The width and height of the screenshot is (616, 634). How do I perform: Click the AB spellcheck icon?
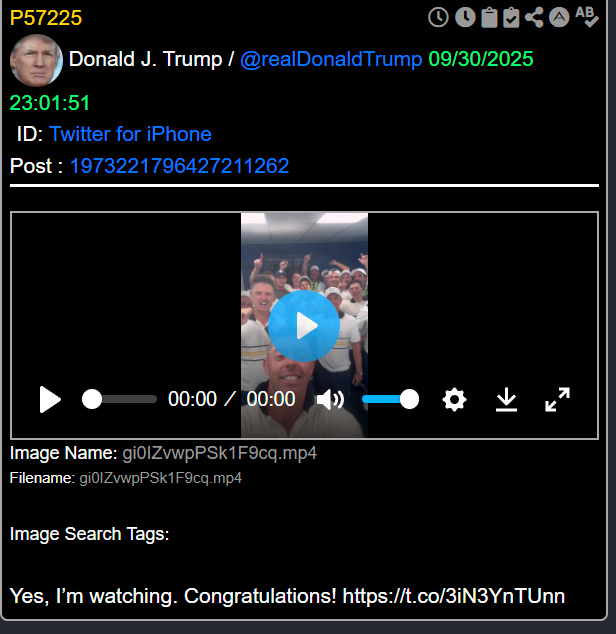(x=587, y=17)
